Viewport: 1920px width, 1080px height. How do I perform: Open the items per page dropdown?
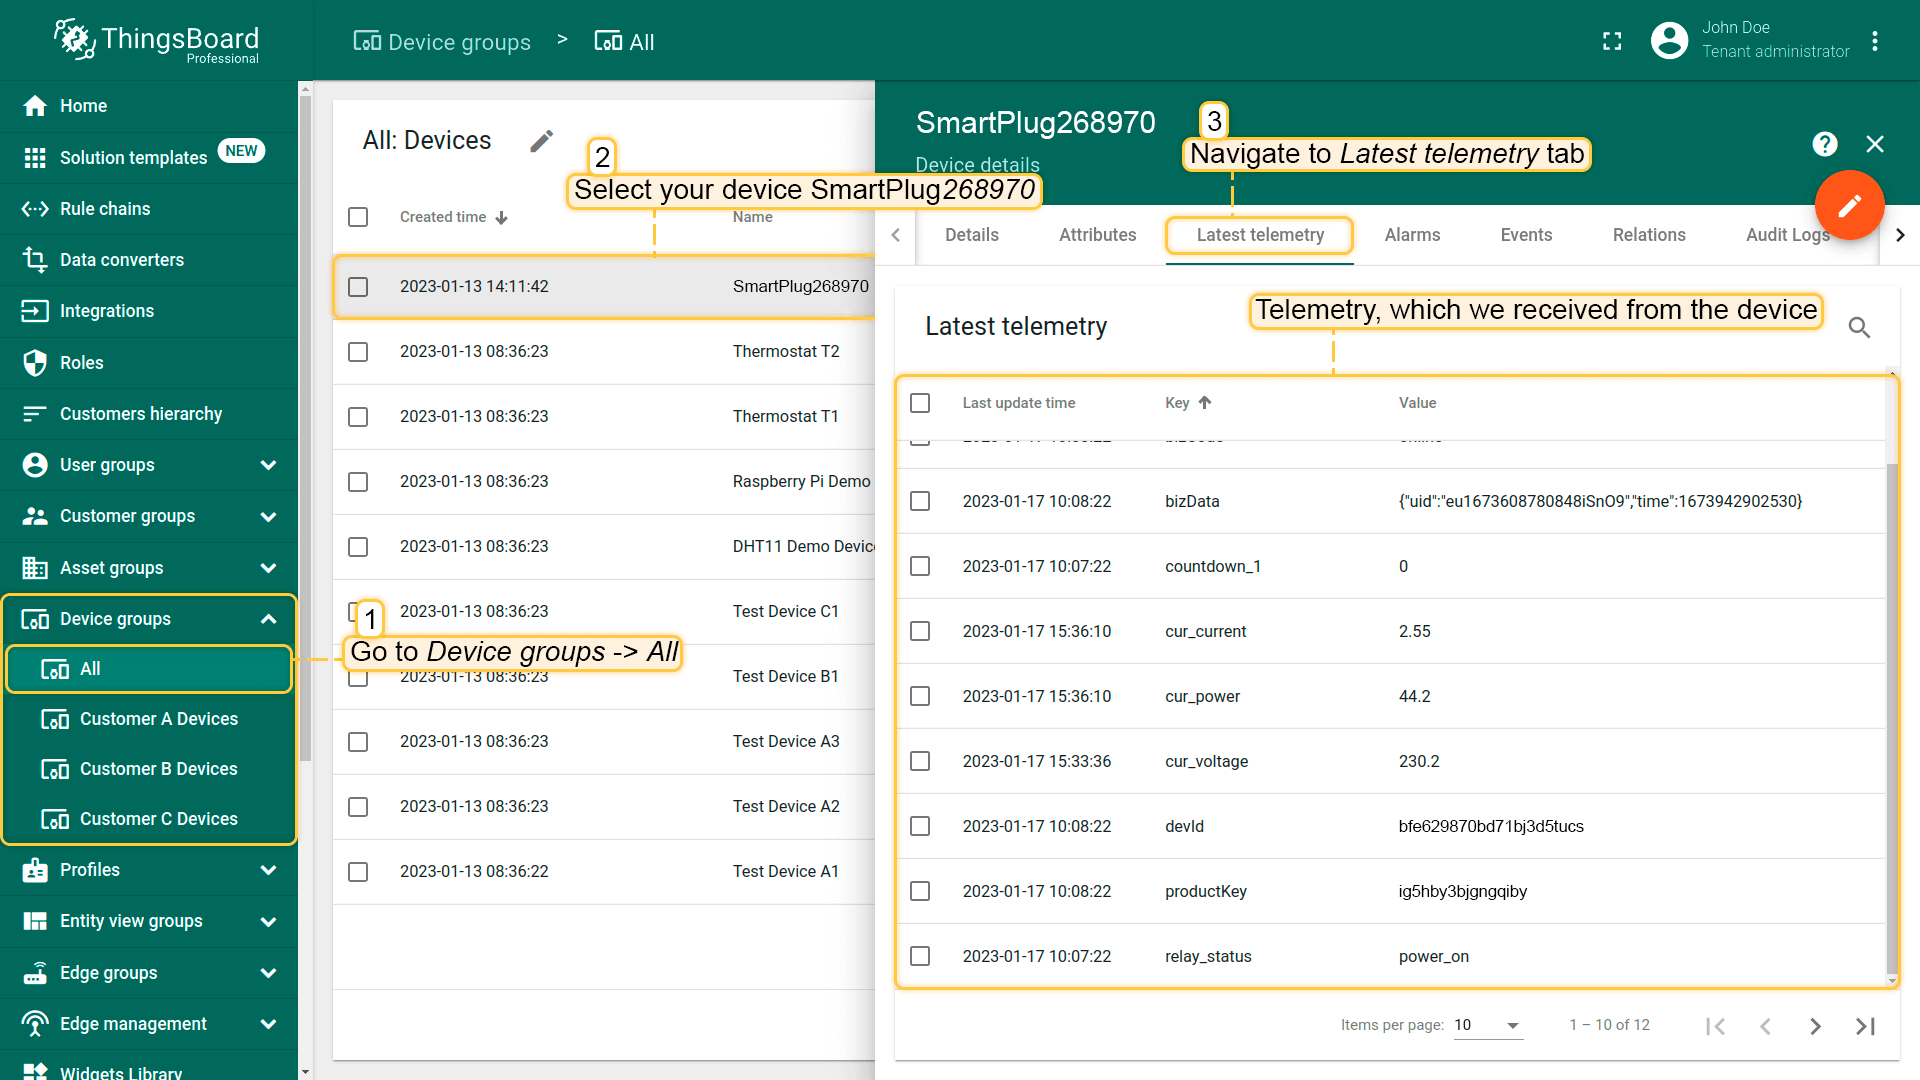(x=1488, y=1025)
